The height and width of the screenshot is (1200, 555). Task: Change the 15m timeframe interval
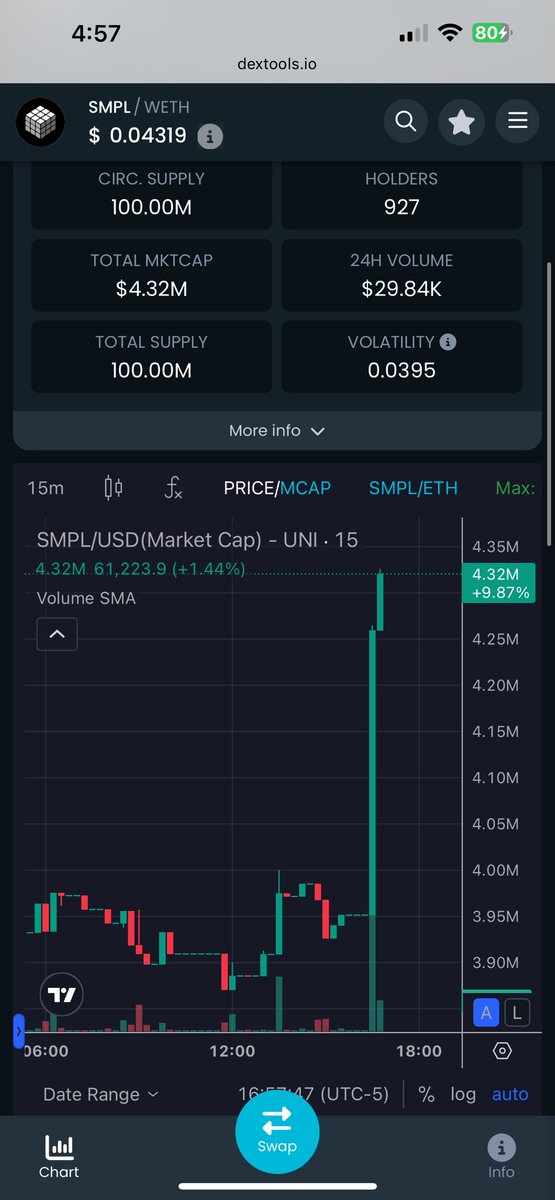(45, 488)
